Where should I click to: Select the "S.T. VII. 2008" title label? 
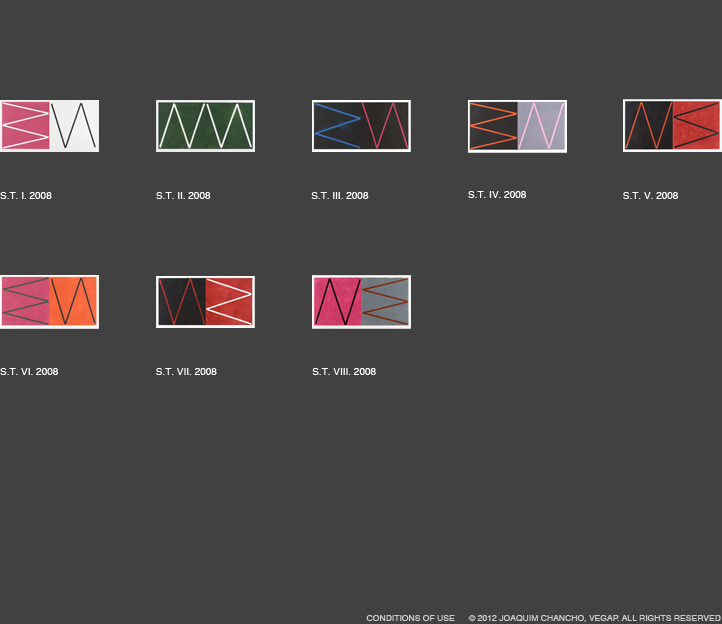pos(186,372)
